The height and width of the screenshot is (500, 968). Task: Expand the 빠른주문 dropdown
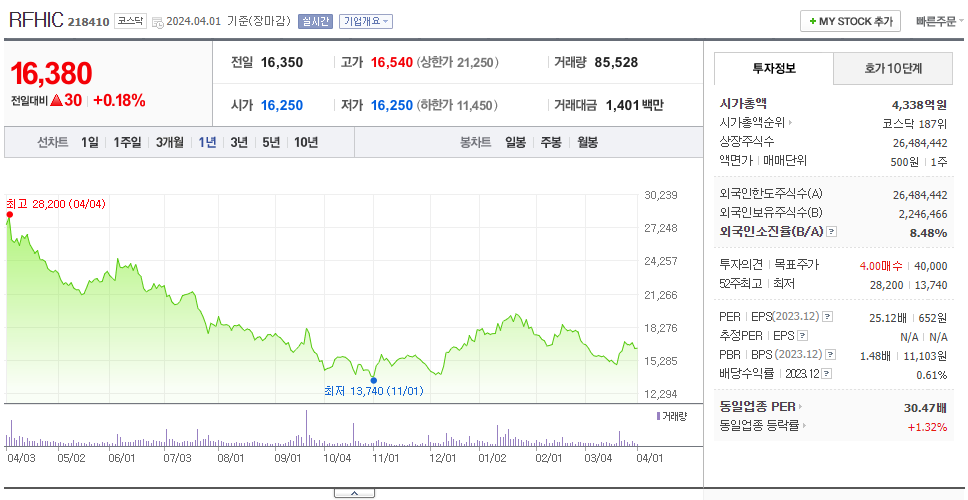pyautogui.click(x=940, y=22)
